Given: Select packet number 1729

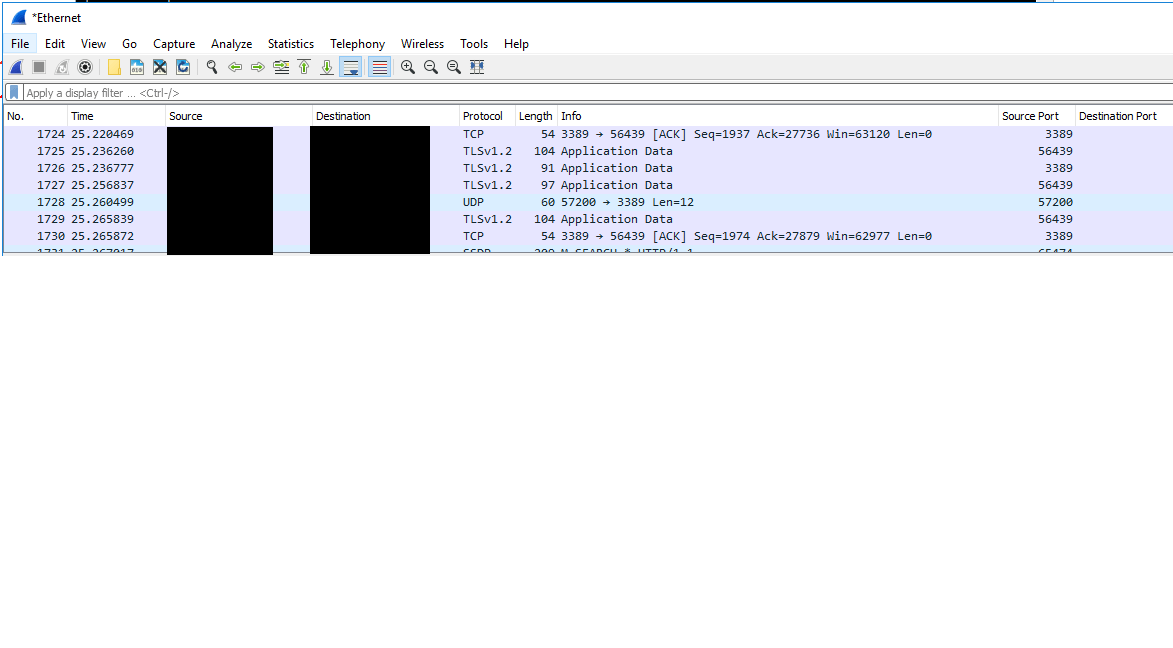Looking at the screenshot, I should point(588,219).
